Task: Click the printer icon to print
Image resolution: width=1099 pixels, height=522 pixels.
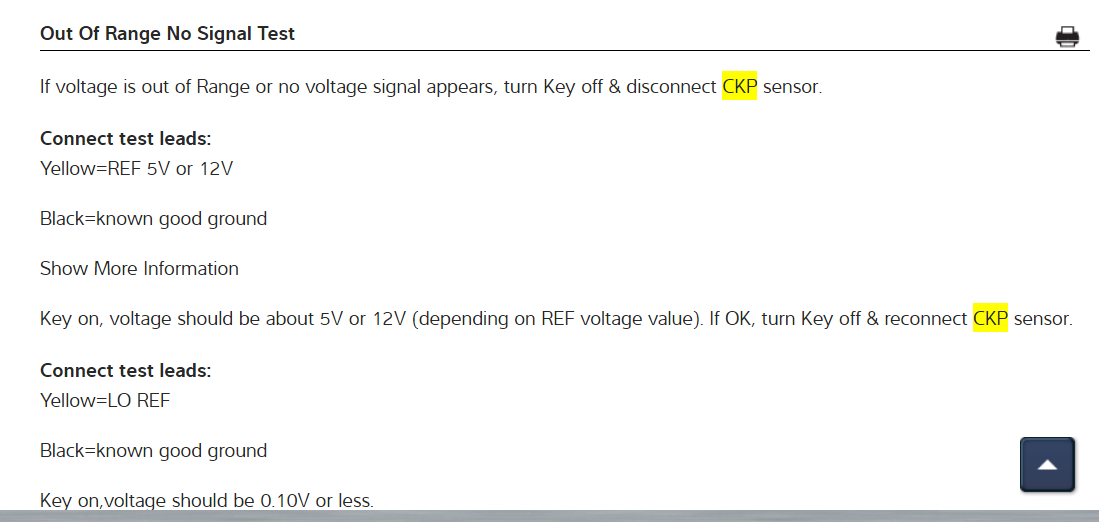Action: click(x=1067, y=37)
